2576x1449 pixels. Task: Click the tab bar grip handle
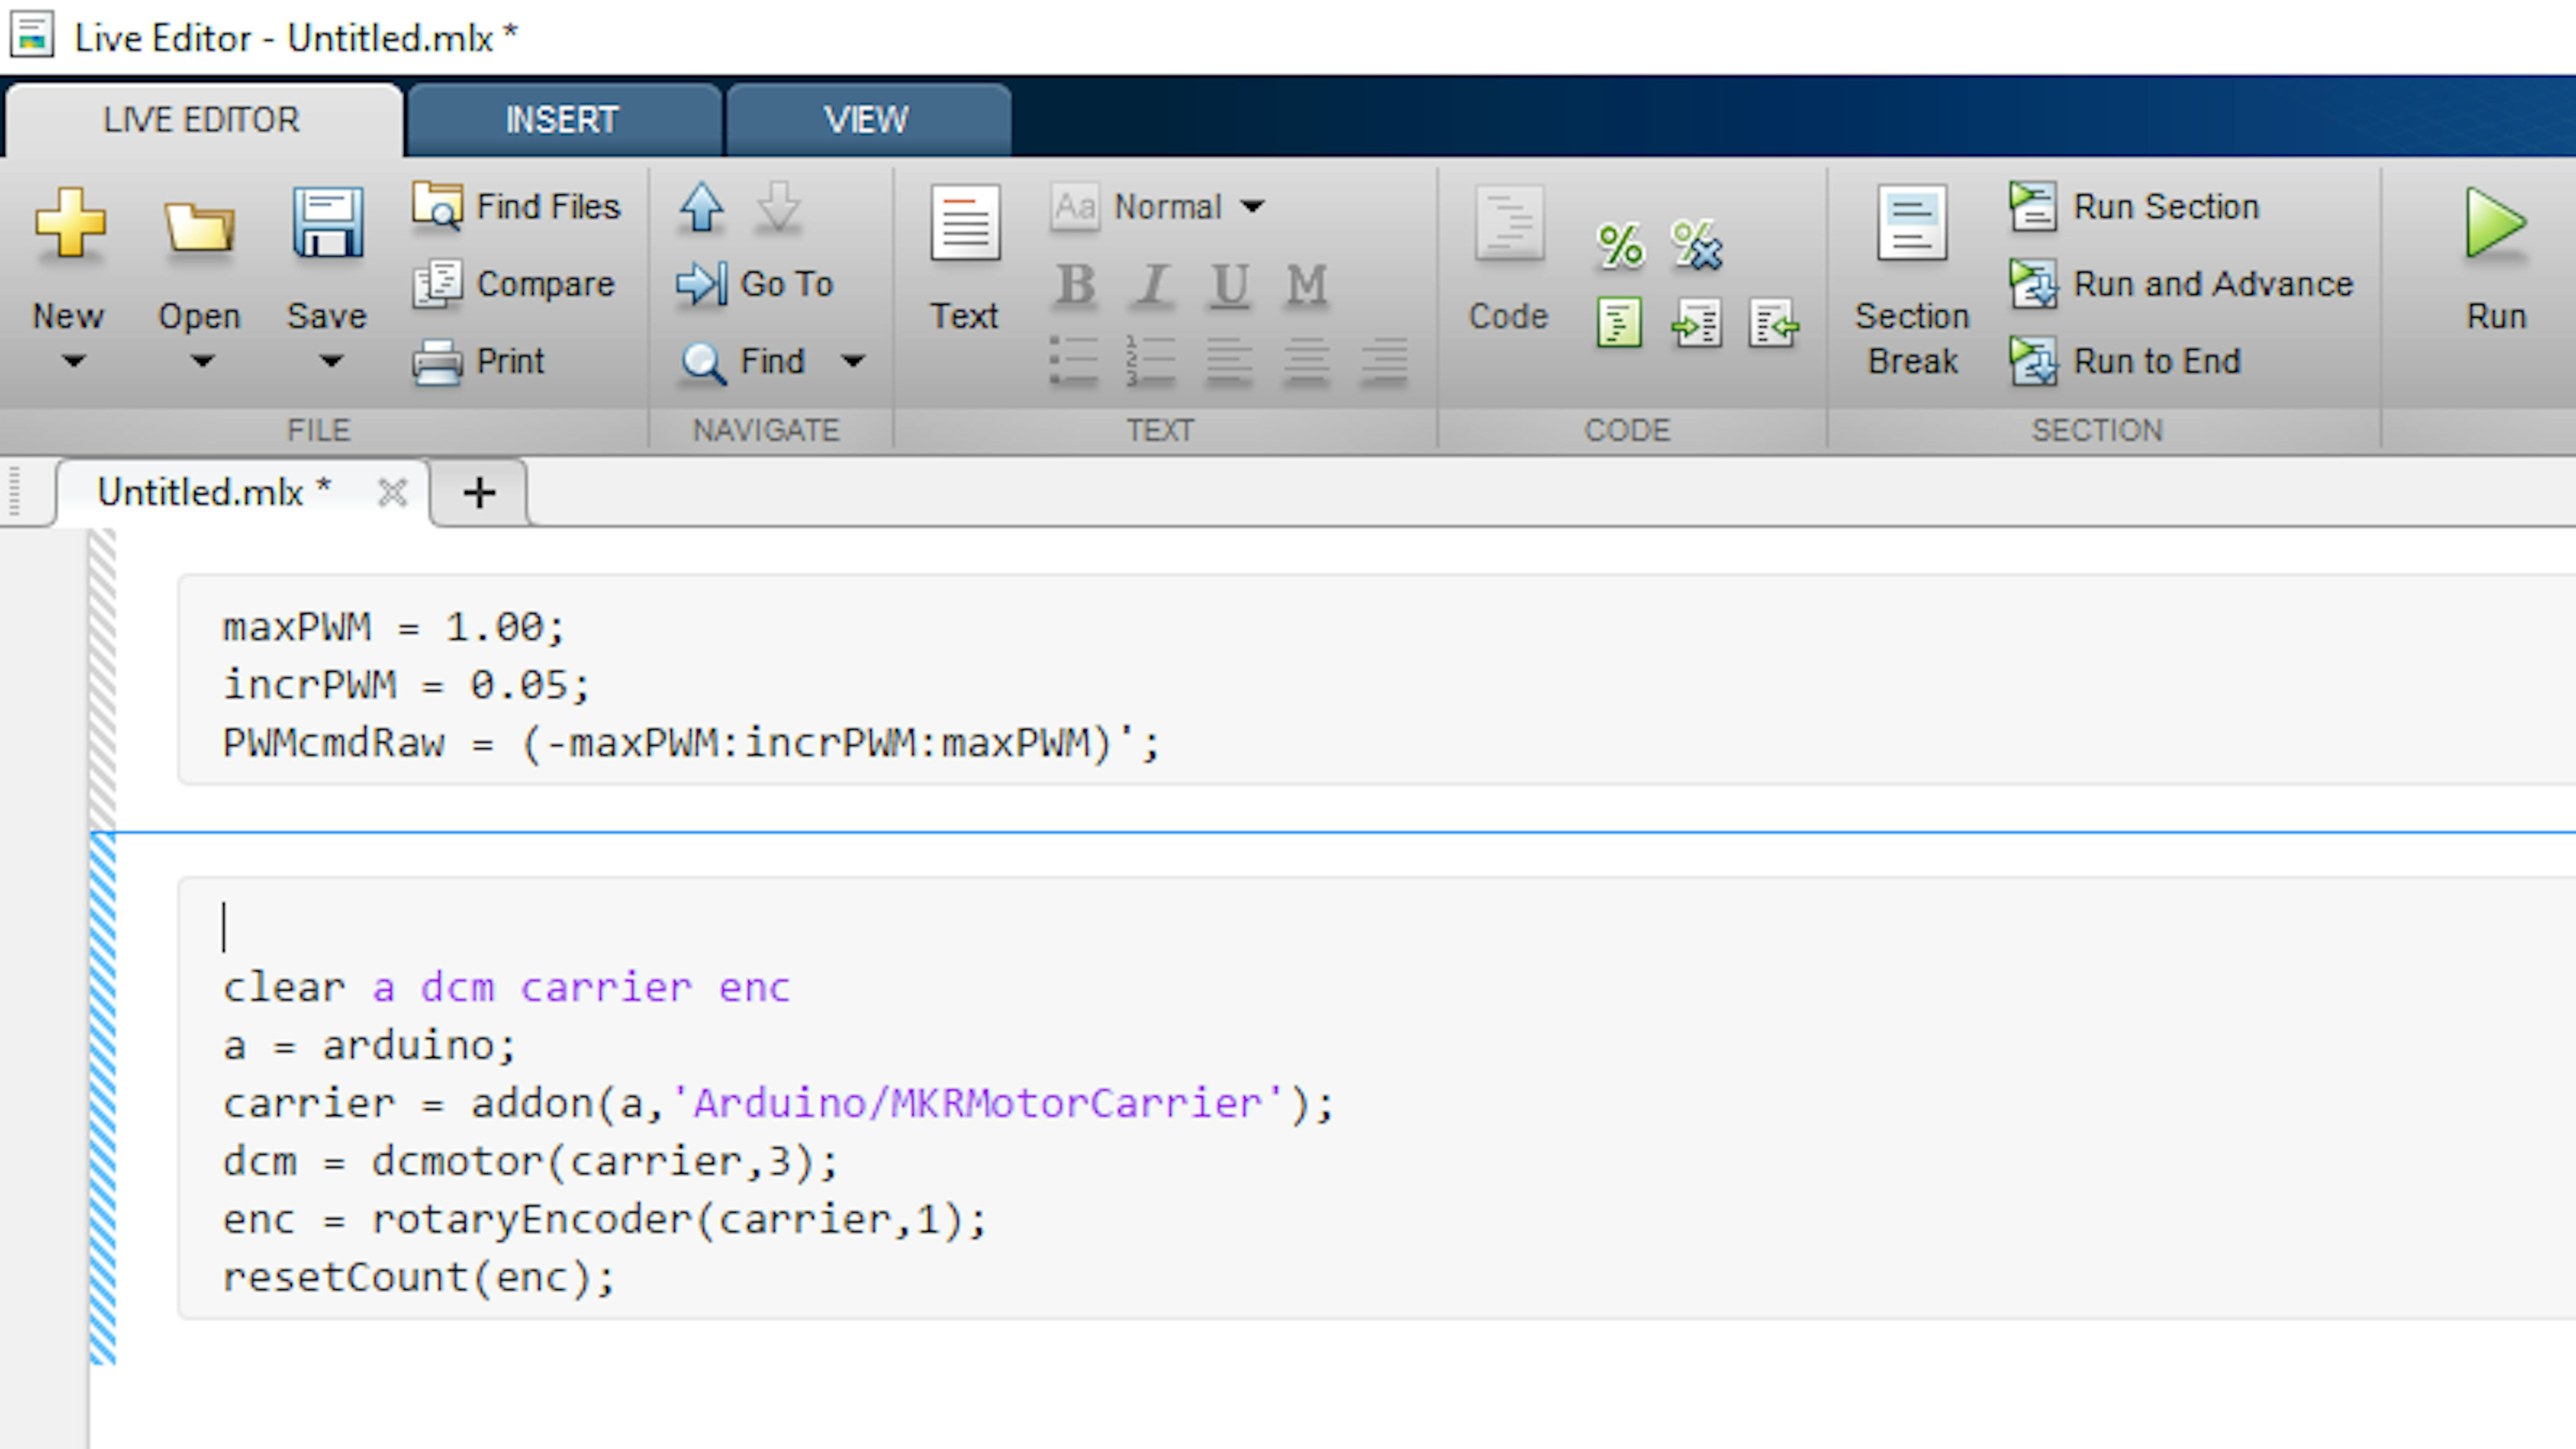(x=14, y=492)
